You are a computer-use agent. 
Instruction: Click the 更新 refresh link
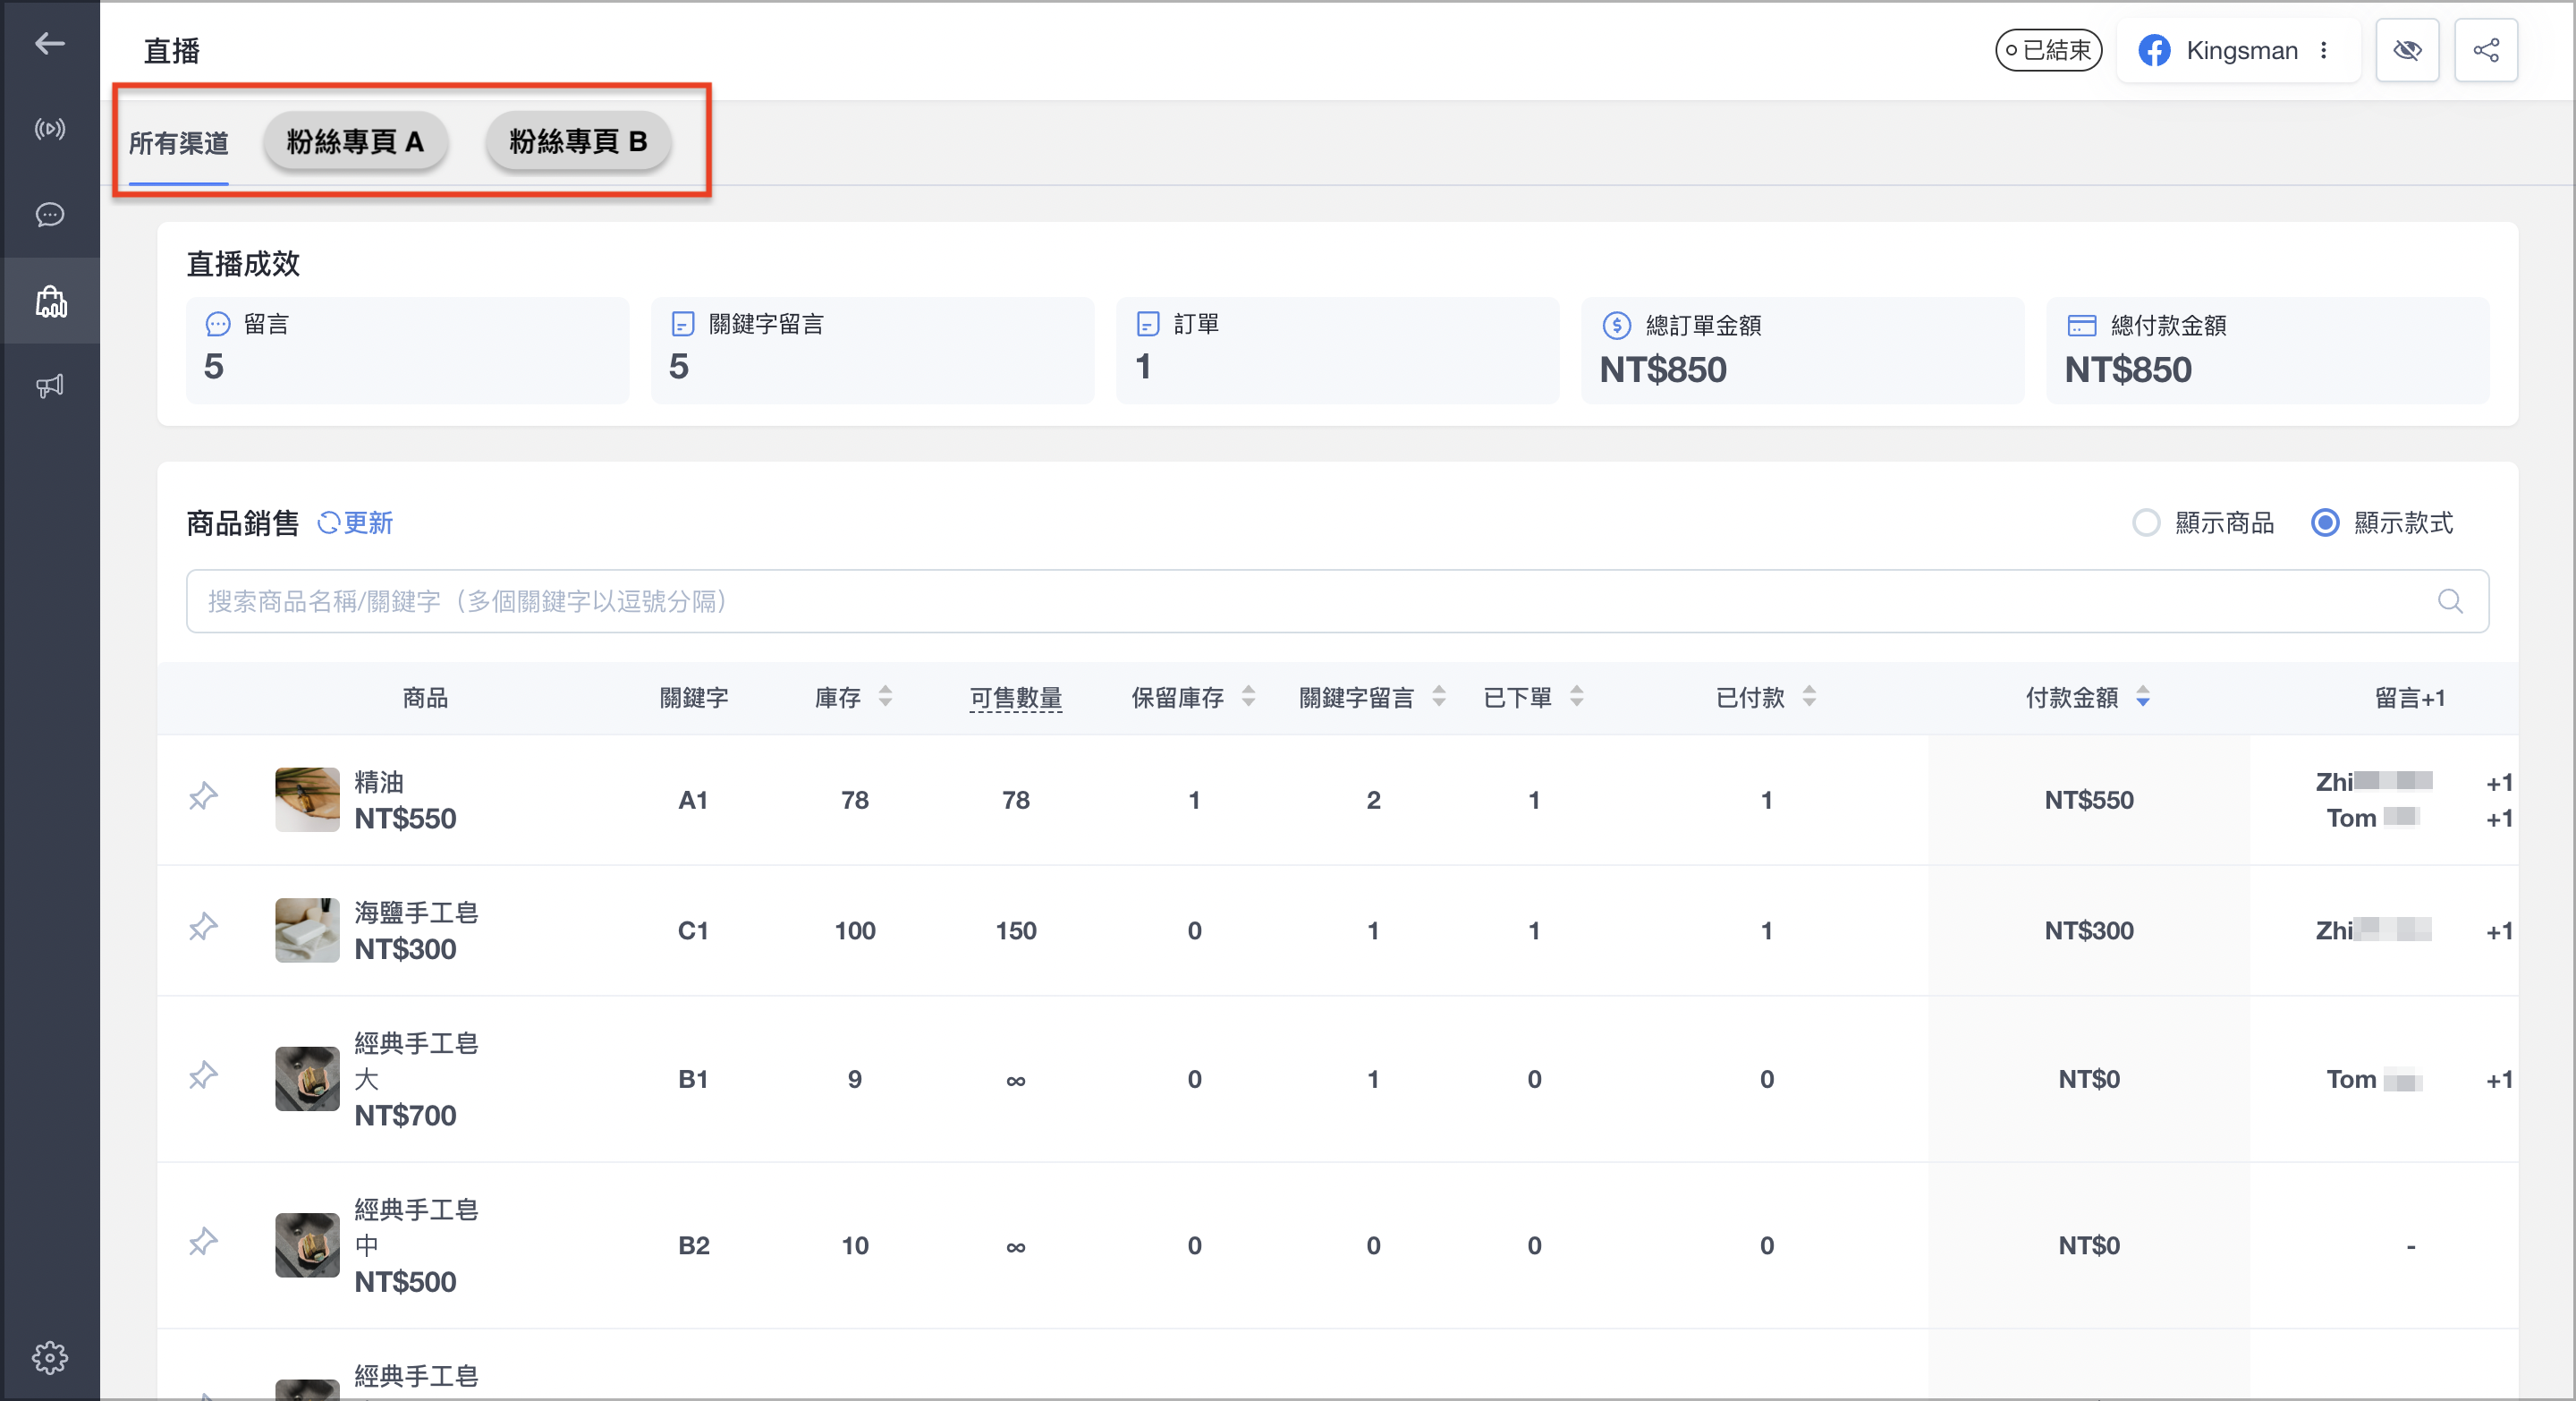(x=356, y=523)
